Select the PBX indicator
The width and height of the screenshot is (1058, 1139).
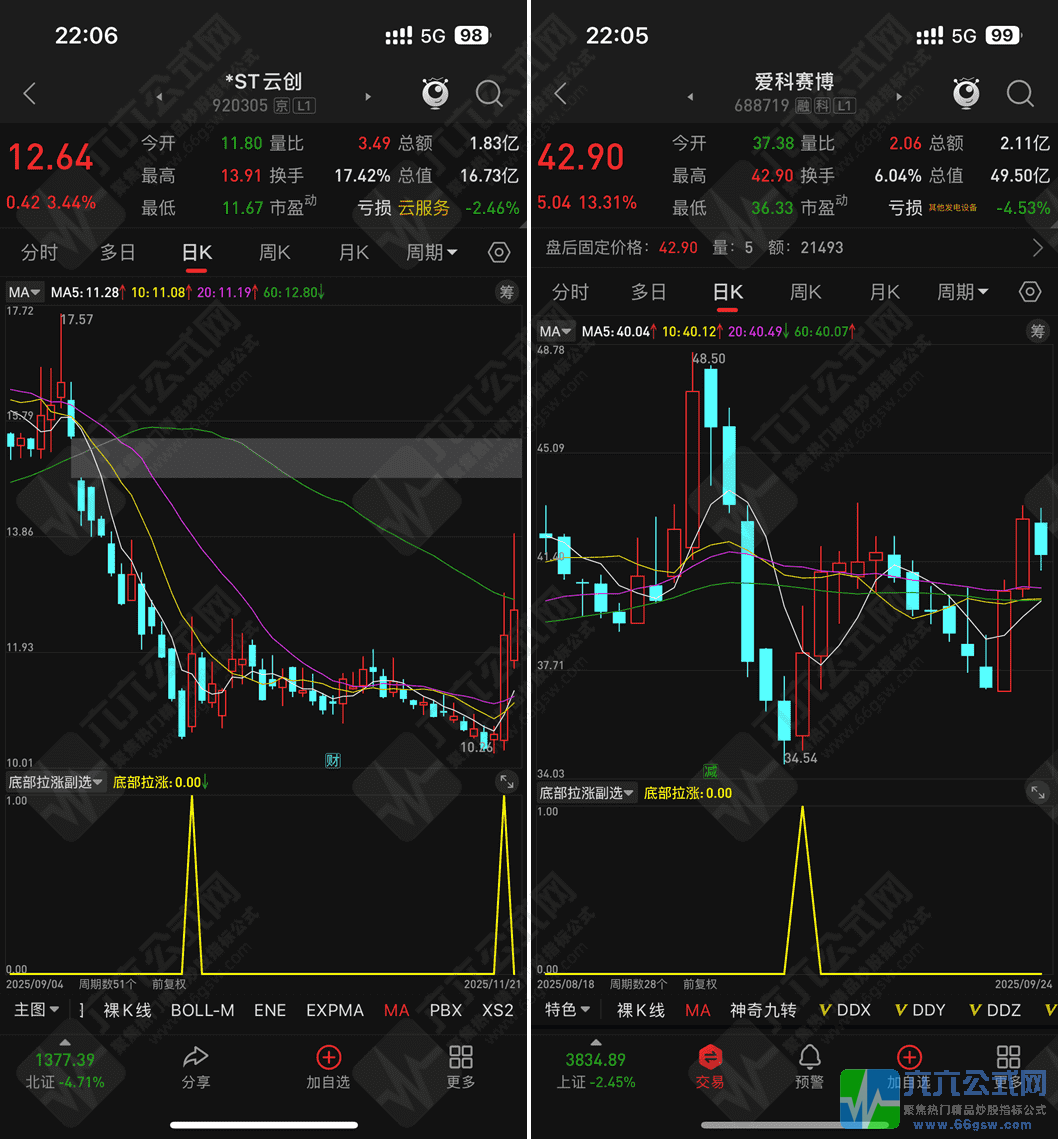(445, 1010)
